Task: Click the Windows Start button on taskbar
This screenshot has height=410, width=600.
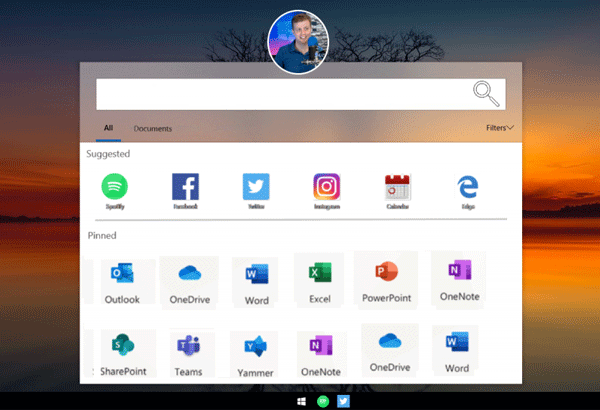Action: click(x=302, y=401)
